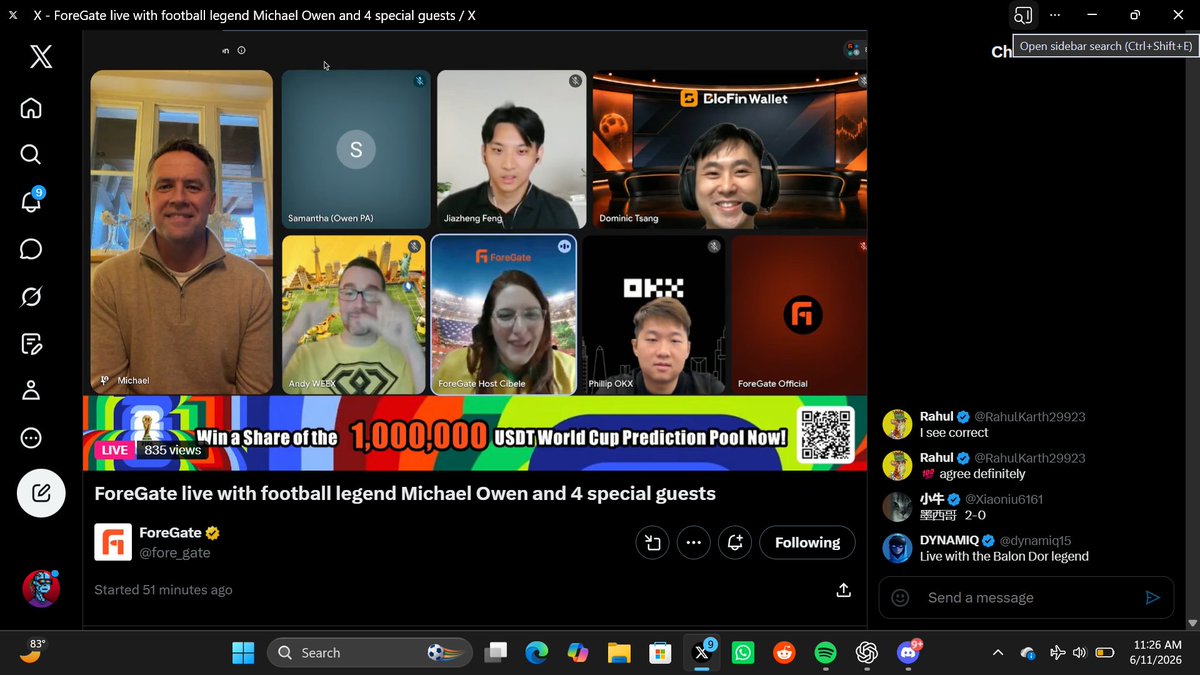Viewport: 1200px width, 675px height.
Task: Click the airplane mode tray icon
Action: click(x=1057, y=653)
